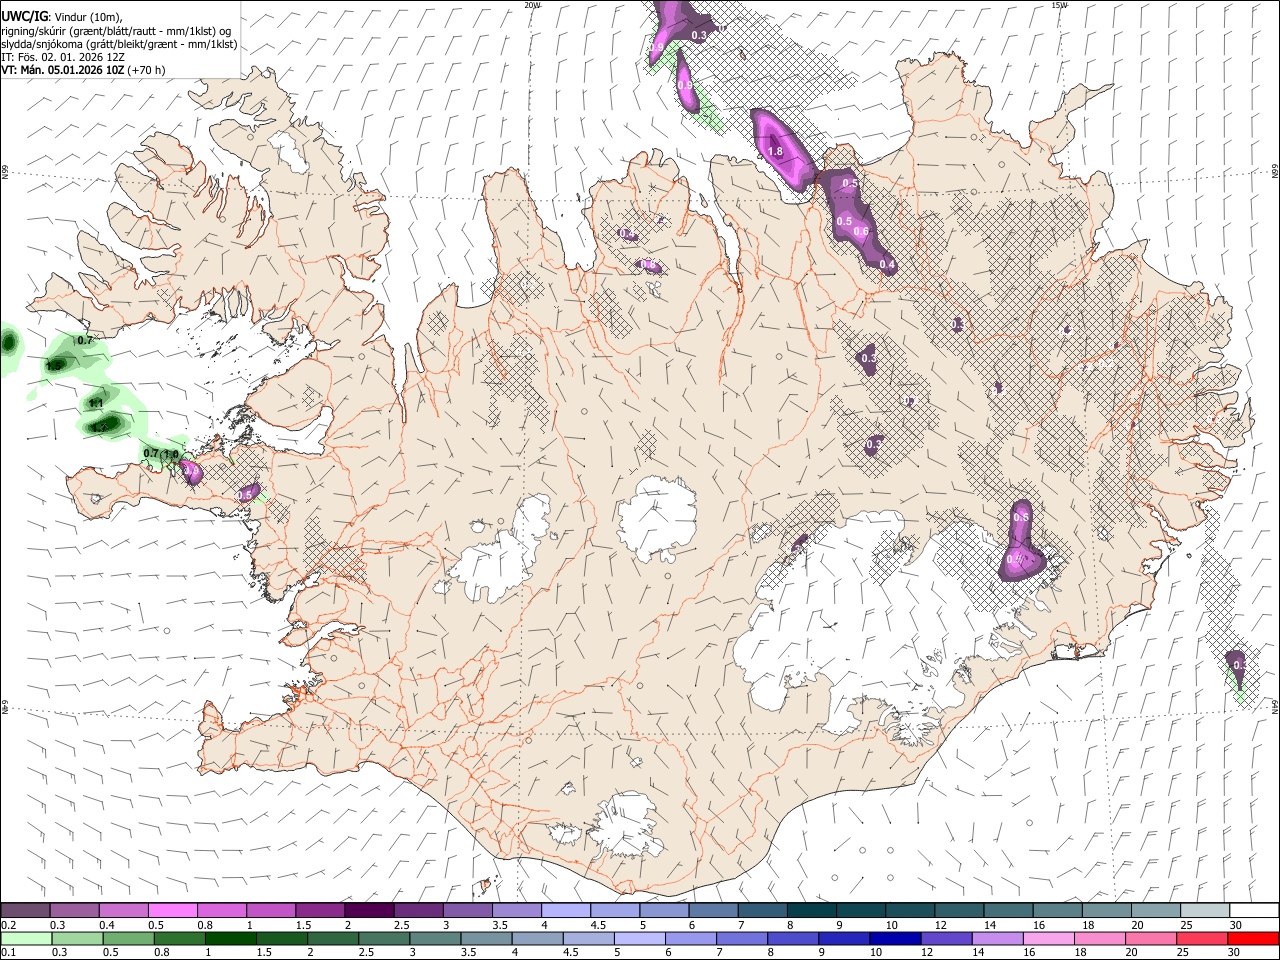Click the 1.8 snowfall value off the north coast
The height and width of the screenshot is (960, 1280).
pyautogui.click(x=775, y=152)
